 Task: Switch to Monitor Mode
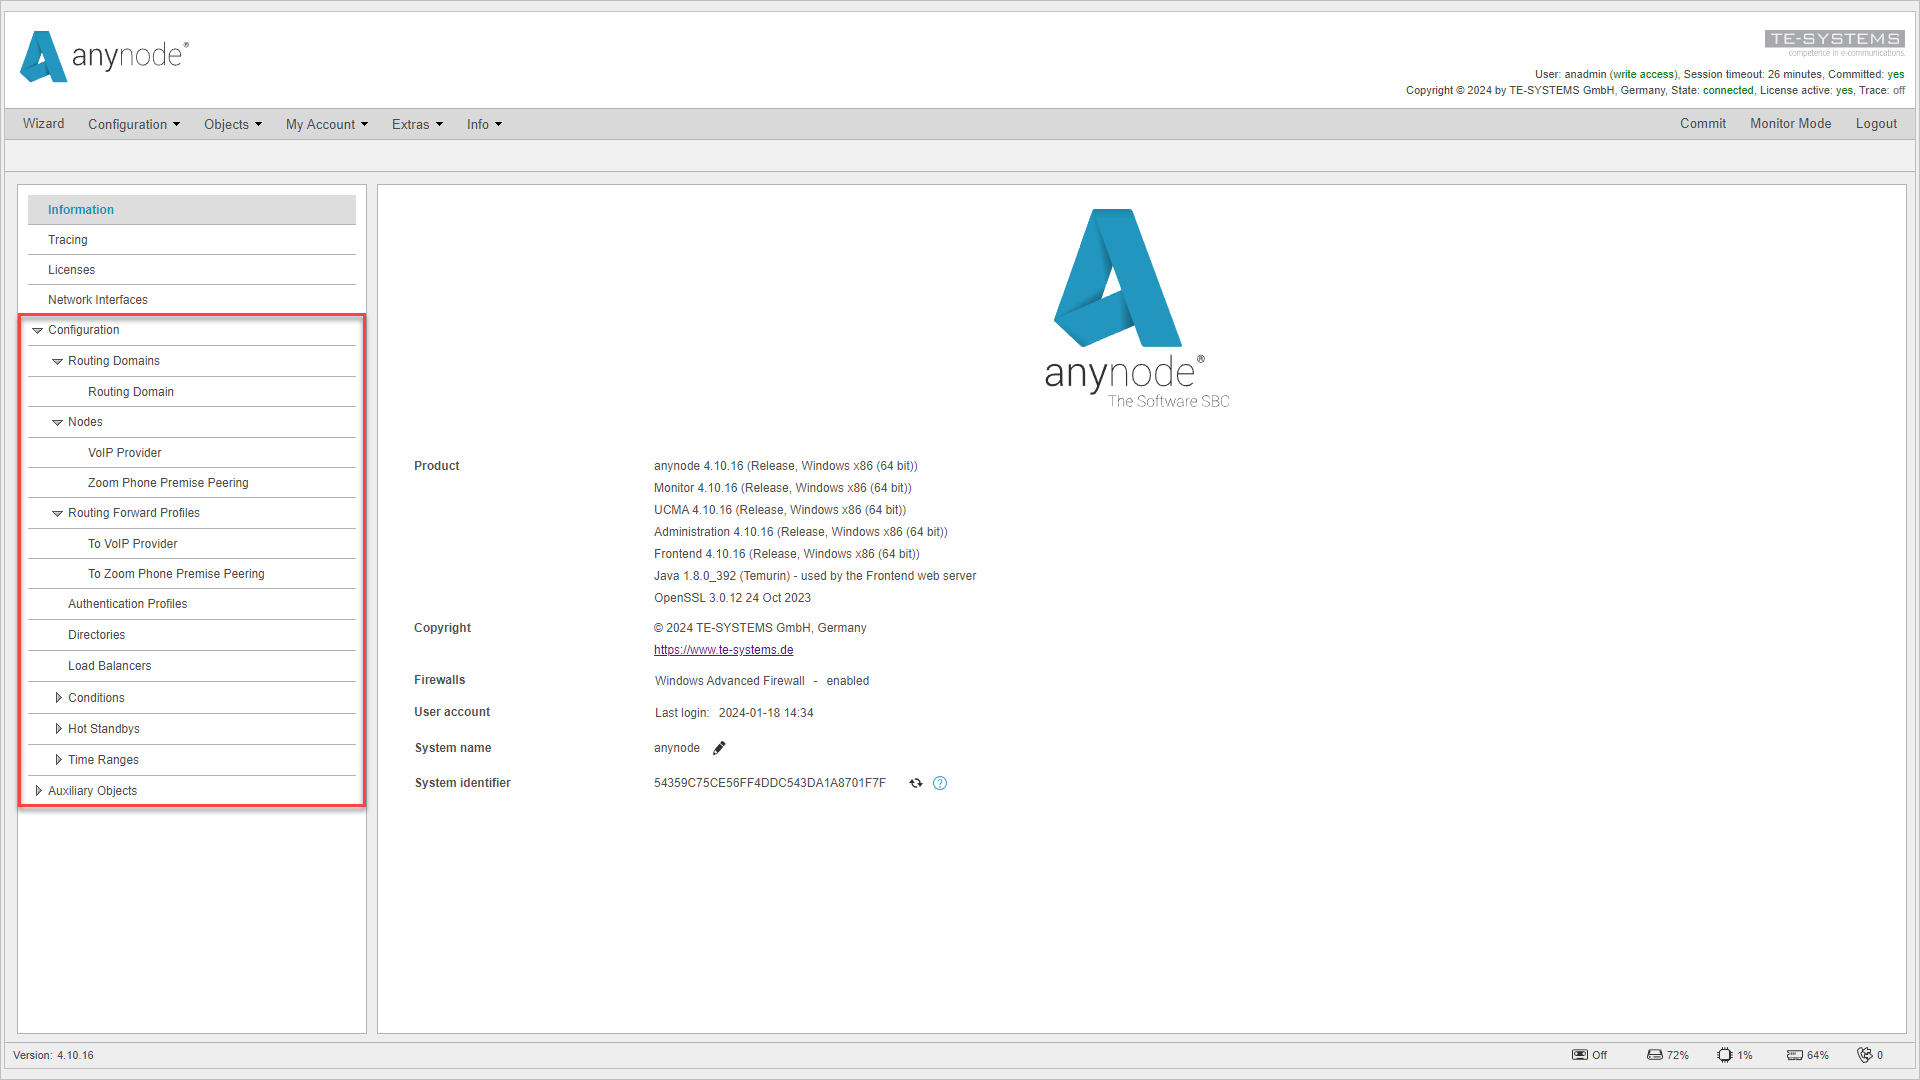(x=1790, y=124)
